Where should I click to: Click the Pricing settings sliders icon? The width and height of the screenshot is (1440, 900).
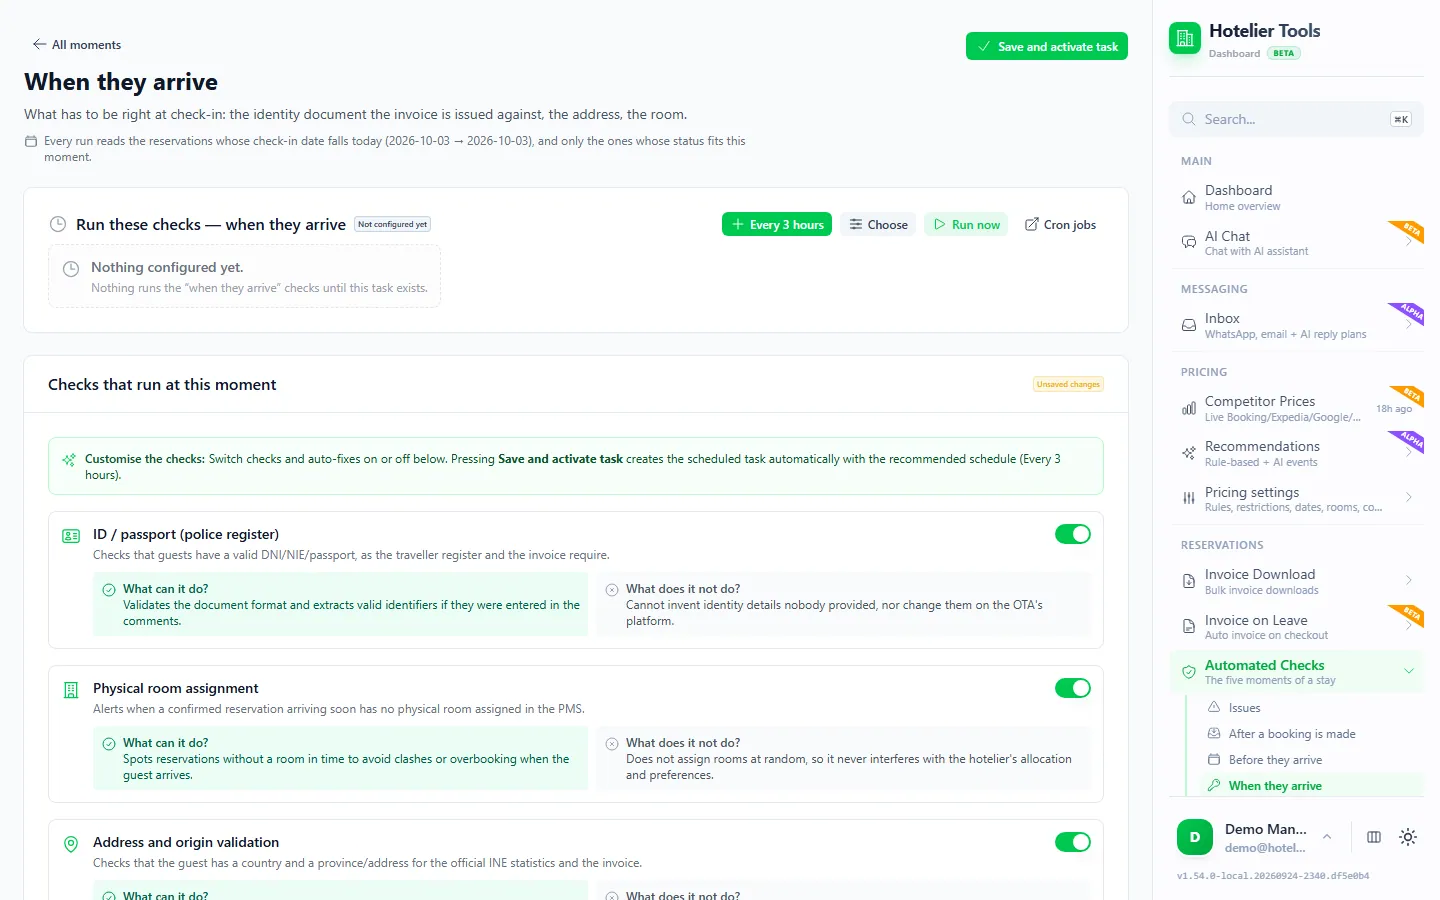pyautogui.click(x=1189, y=498)
